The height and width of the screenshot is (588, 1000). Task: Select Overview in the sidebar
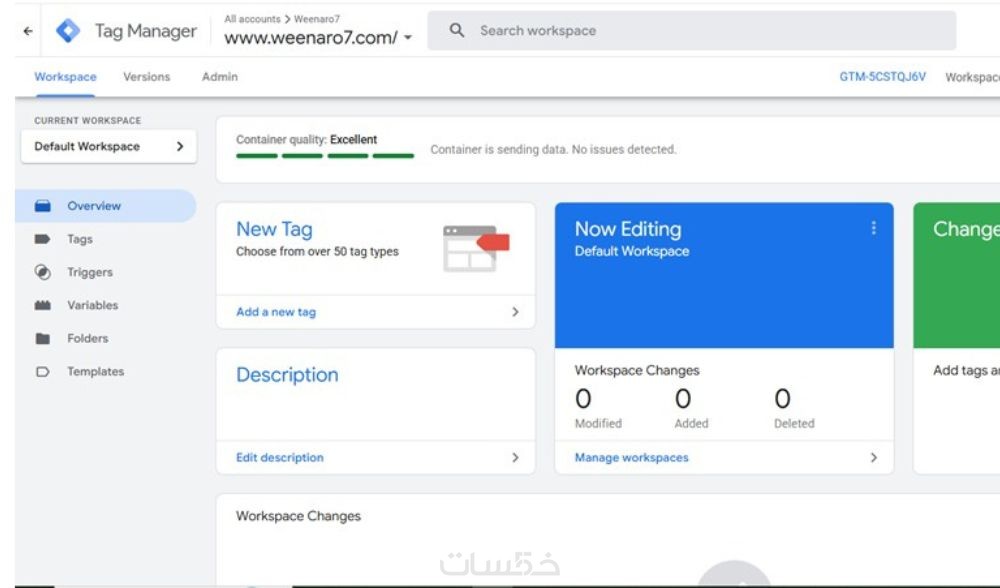pyautogui.click(x=94, y=206)
